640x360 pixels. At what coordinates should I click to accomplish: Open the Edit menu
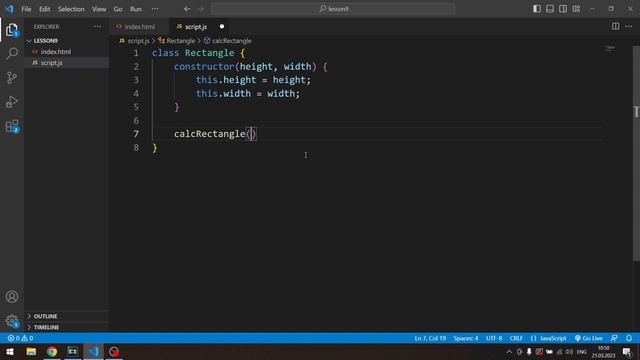coord(44,9)
